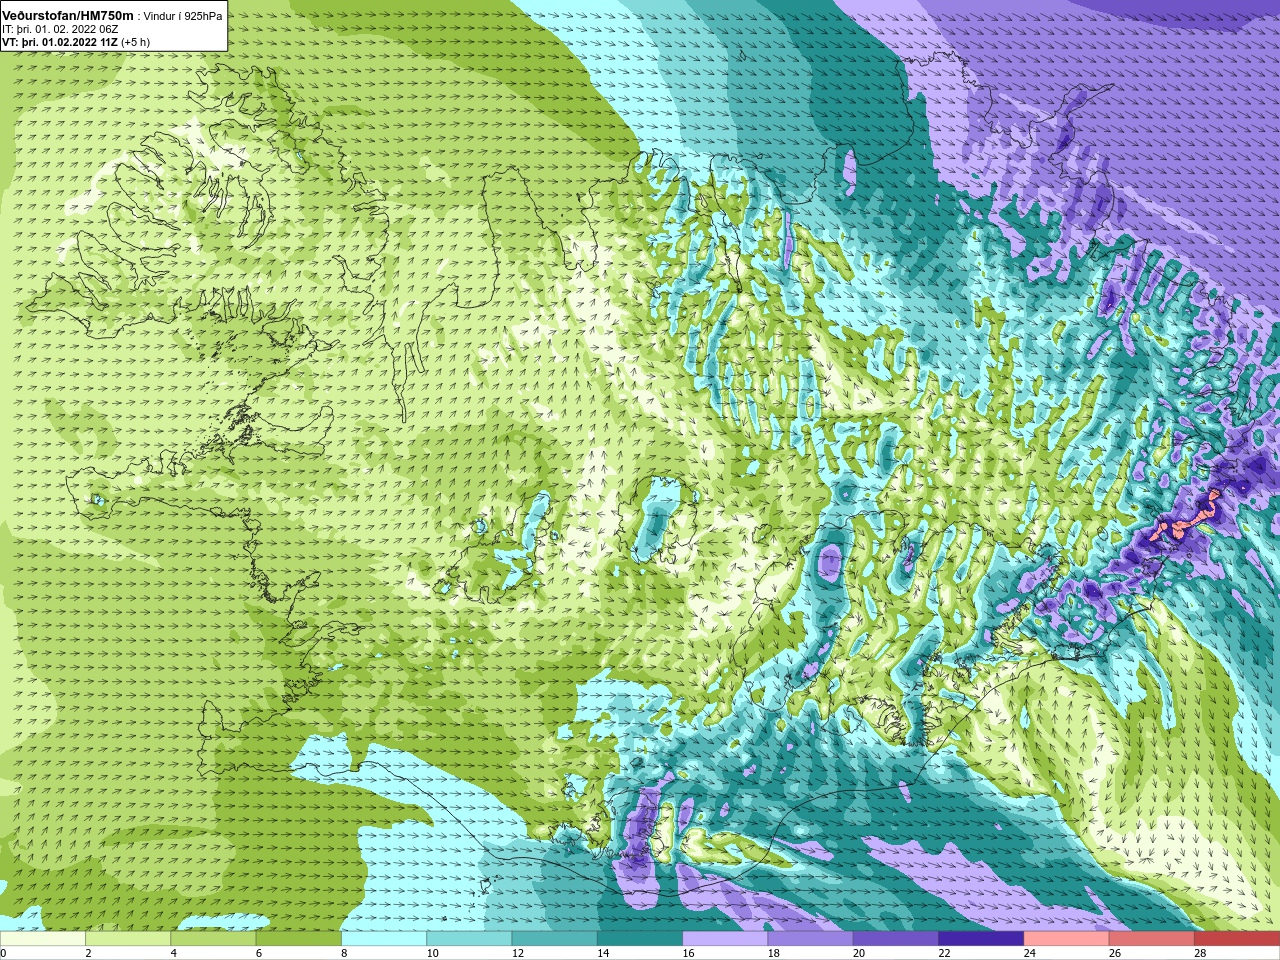Click the legend scale value 28
Screen dimensions: 1280x960
(1200, 953)
